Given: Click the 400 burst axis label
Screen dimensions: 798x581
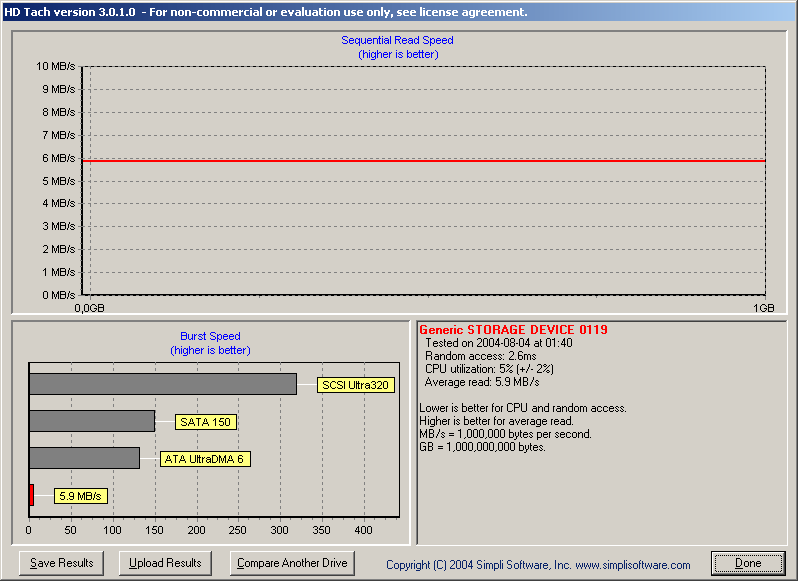Looking at the screenshot, I should 363,530.
